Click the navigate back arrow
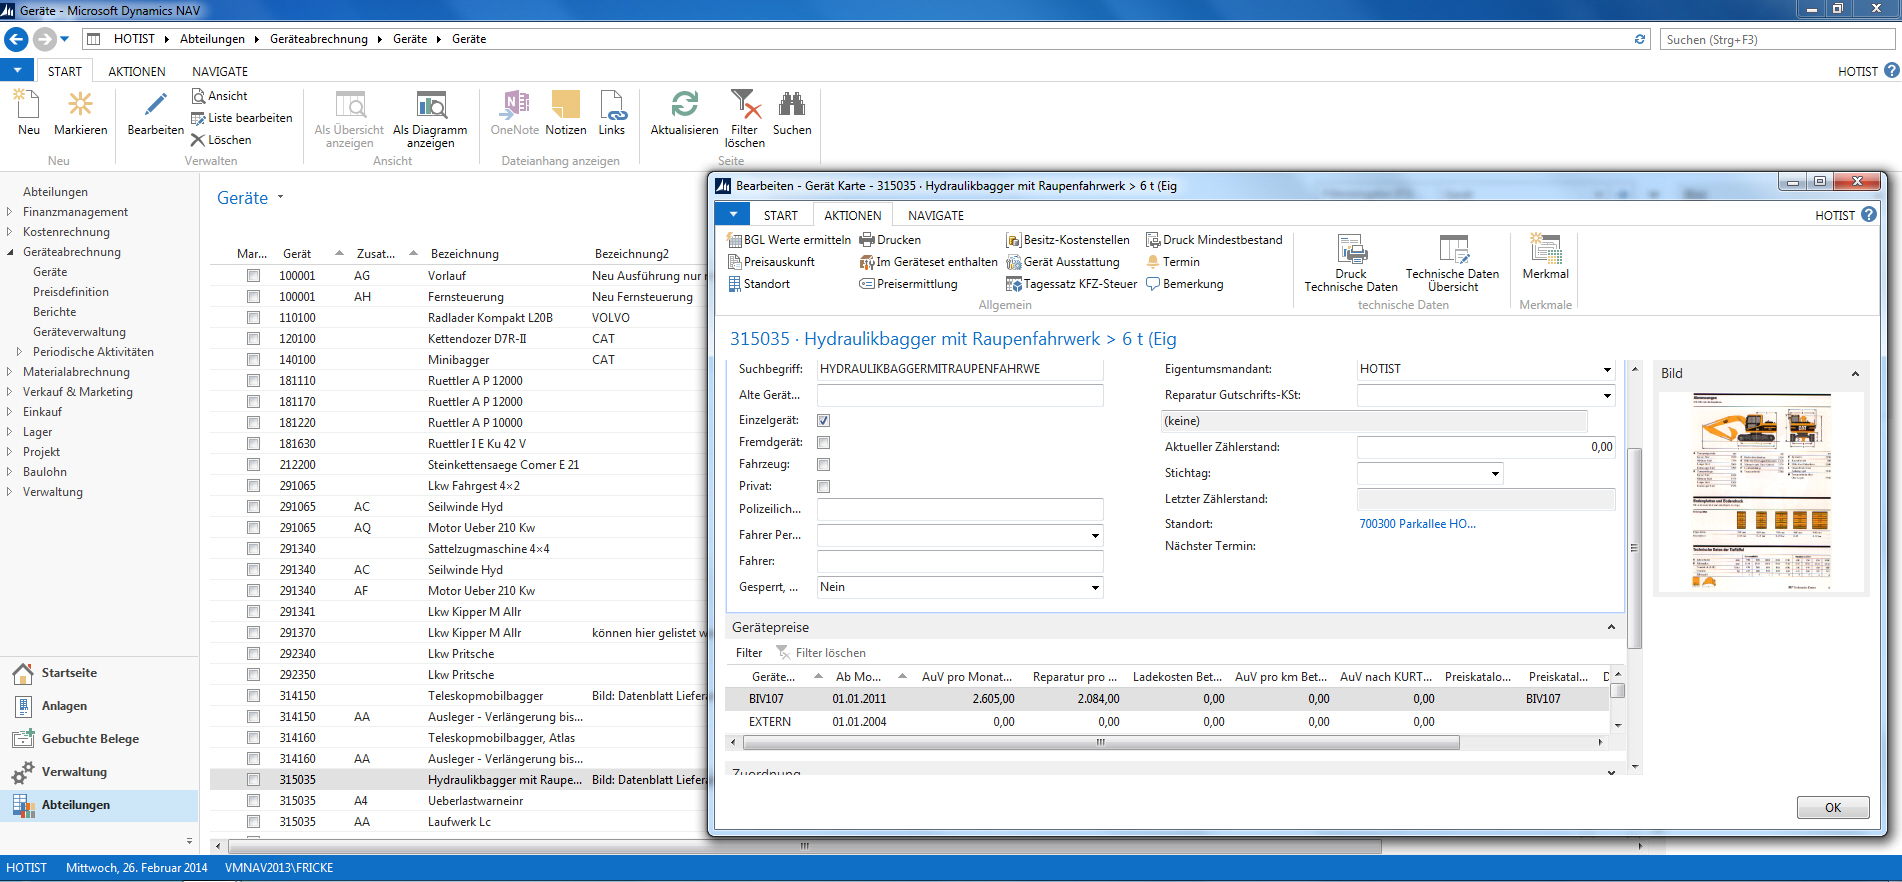The image size is (1902, 882). coord(16,39)
